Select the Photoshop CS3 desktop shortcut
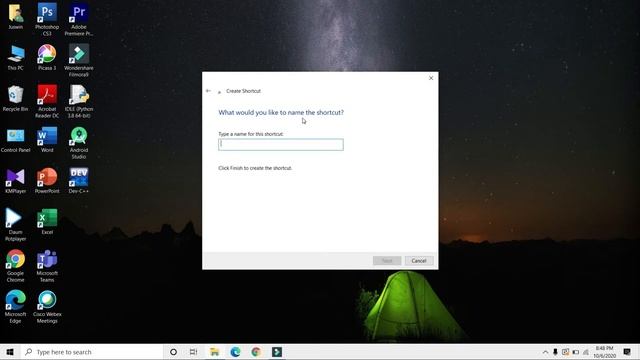Image resolution: width=640 pixels, height=360 pixels. click(x=47, y=19)
